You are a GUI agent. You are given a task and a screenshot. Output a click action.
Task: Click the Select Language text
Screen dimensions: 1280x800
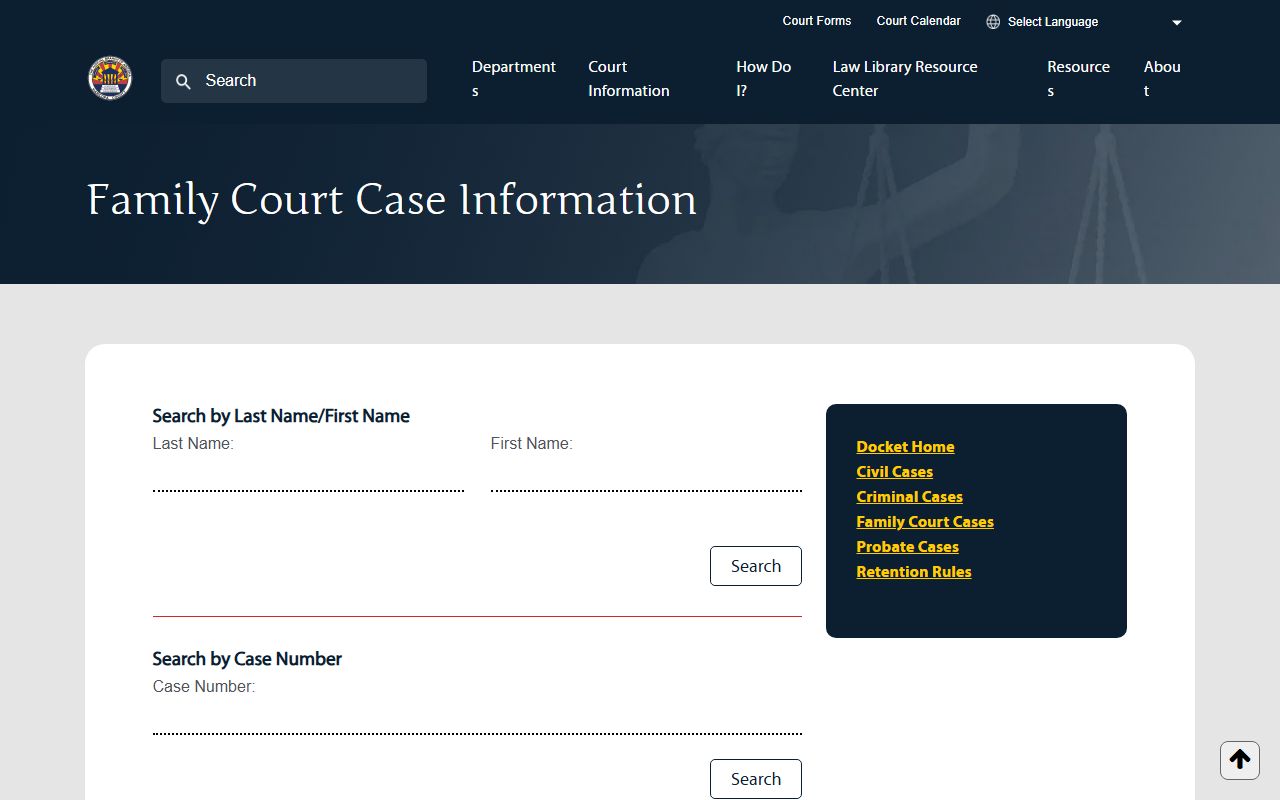(1053, 22)
